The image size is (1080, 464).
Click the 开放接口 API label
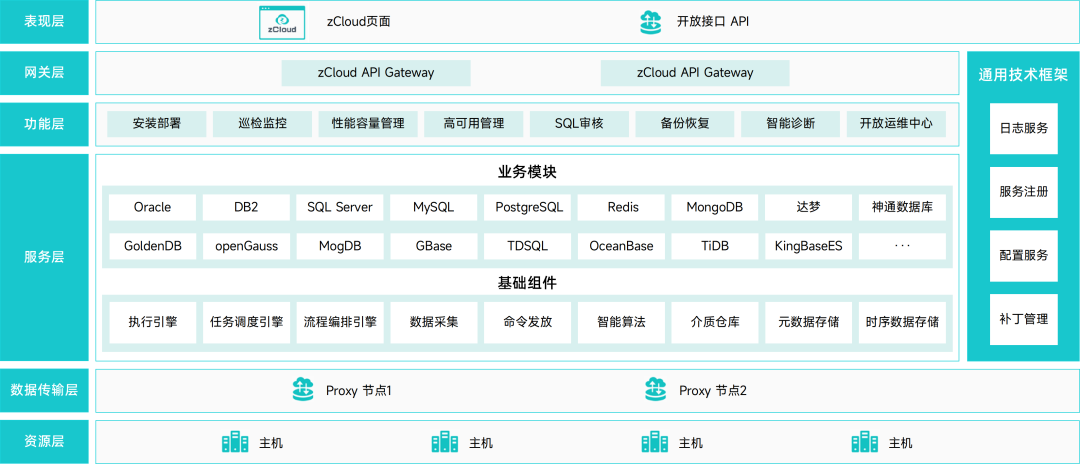(x=712, y=22)
